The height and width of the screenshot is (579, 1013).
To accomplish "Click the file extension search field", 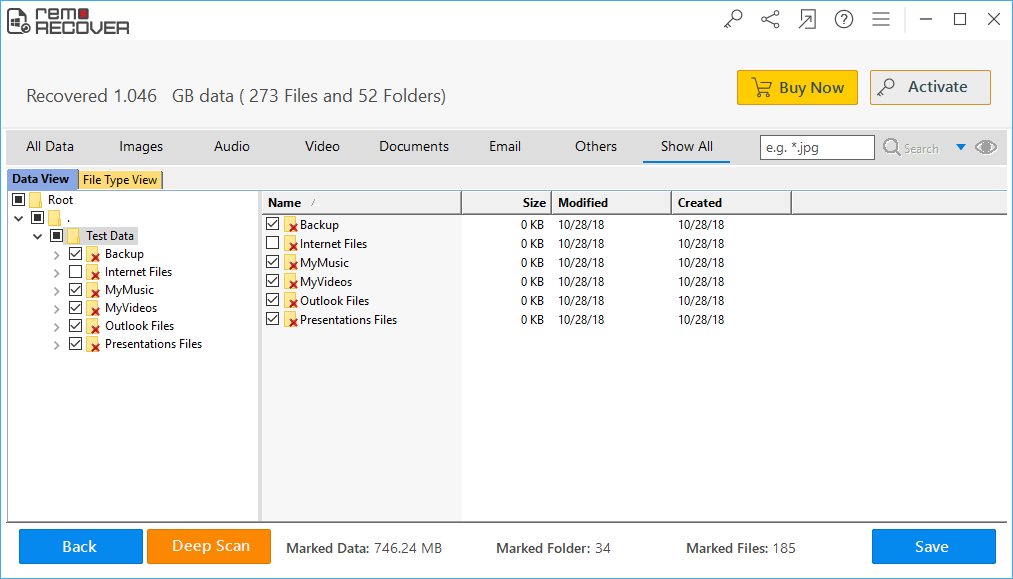I will (x=816, y=147).
